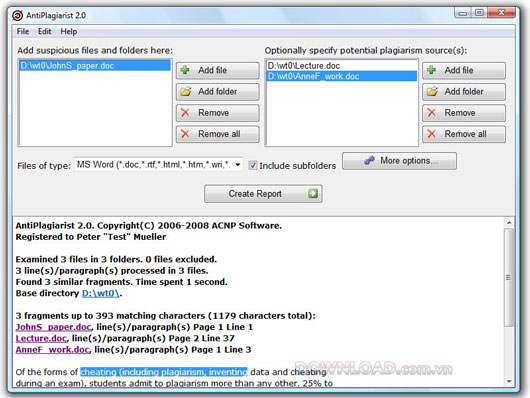Click highlighted text 'cheating (including plagiarism, inventing'
This screenshot has width=530, height=398.
pos(164,372)
